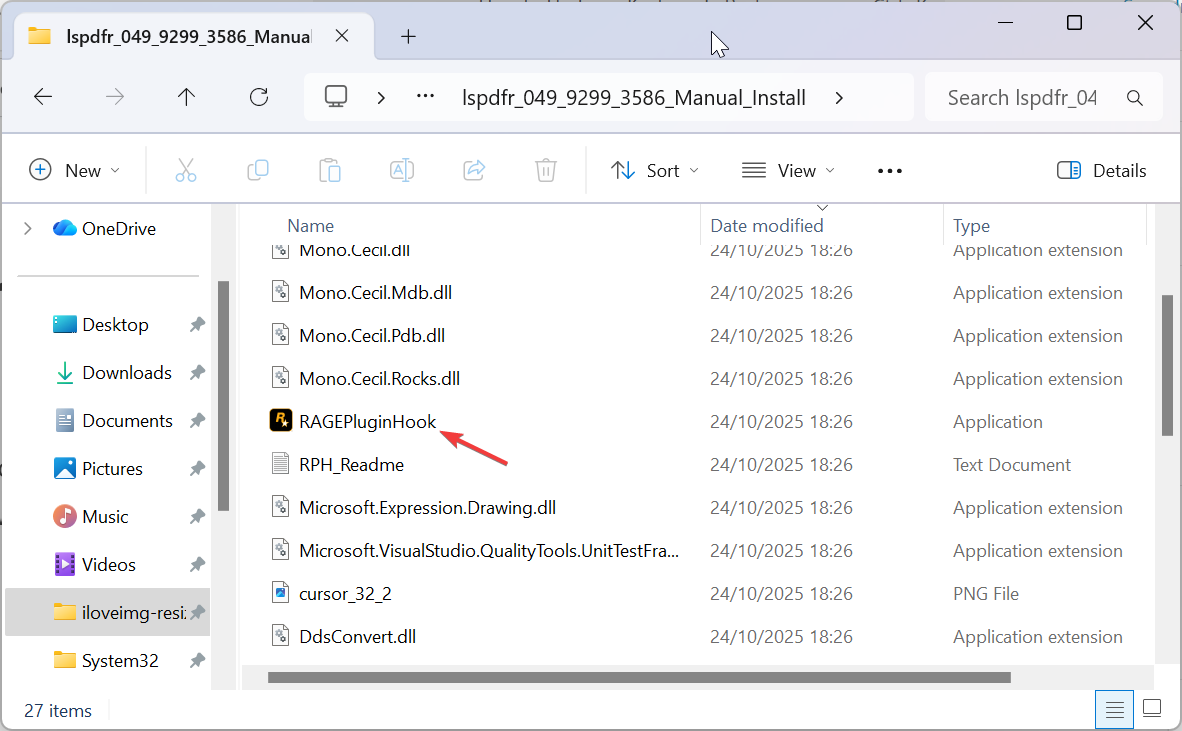Click the Paste clipboard icon

point(330,171)
